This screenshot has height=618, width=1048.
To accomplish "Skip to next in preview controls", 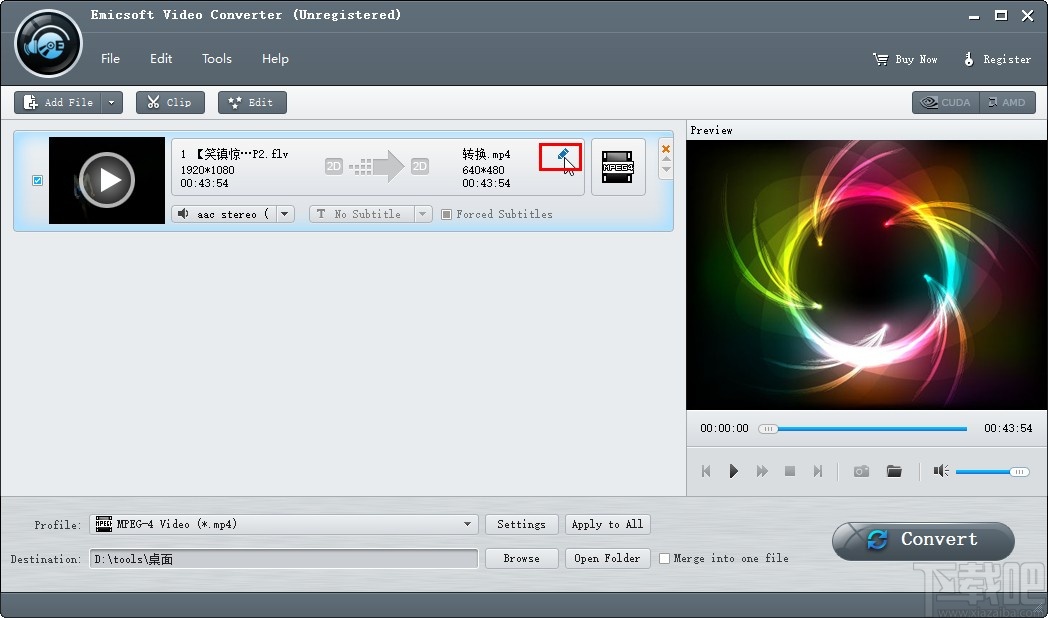I will [x=817, y=471].
